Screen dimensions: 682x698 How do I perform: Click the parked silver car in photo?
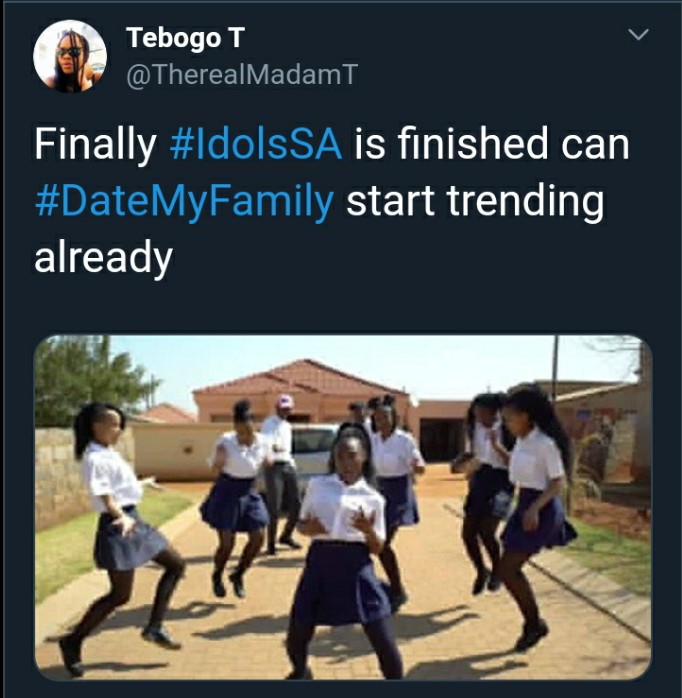[x=314, y=451]
